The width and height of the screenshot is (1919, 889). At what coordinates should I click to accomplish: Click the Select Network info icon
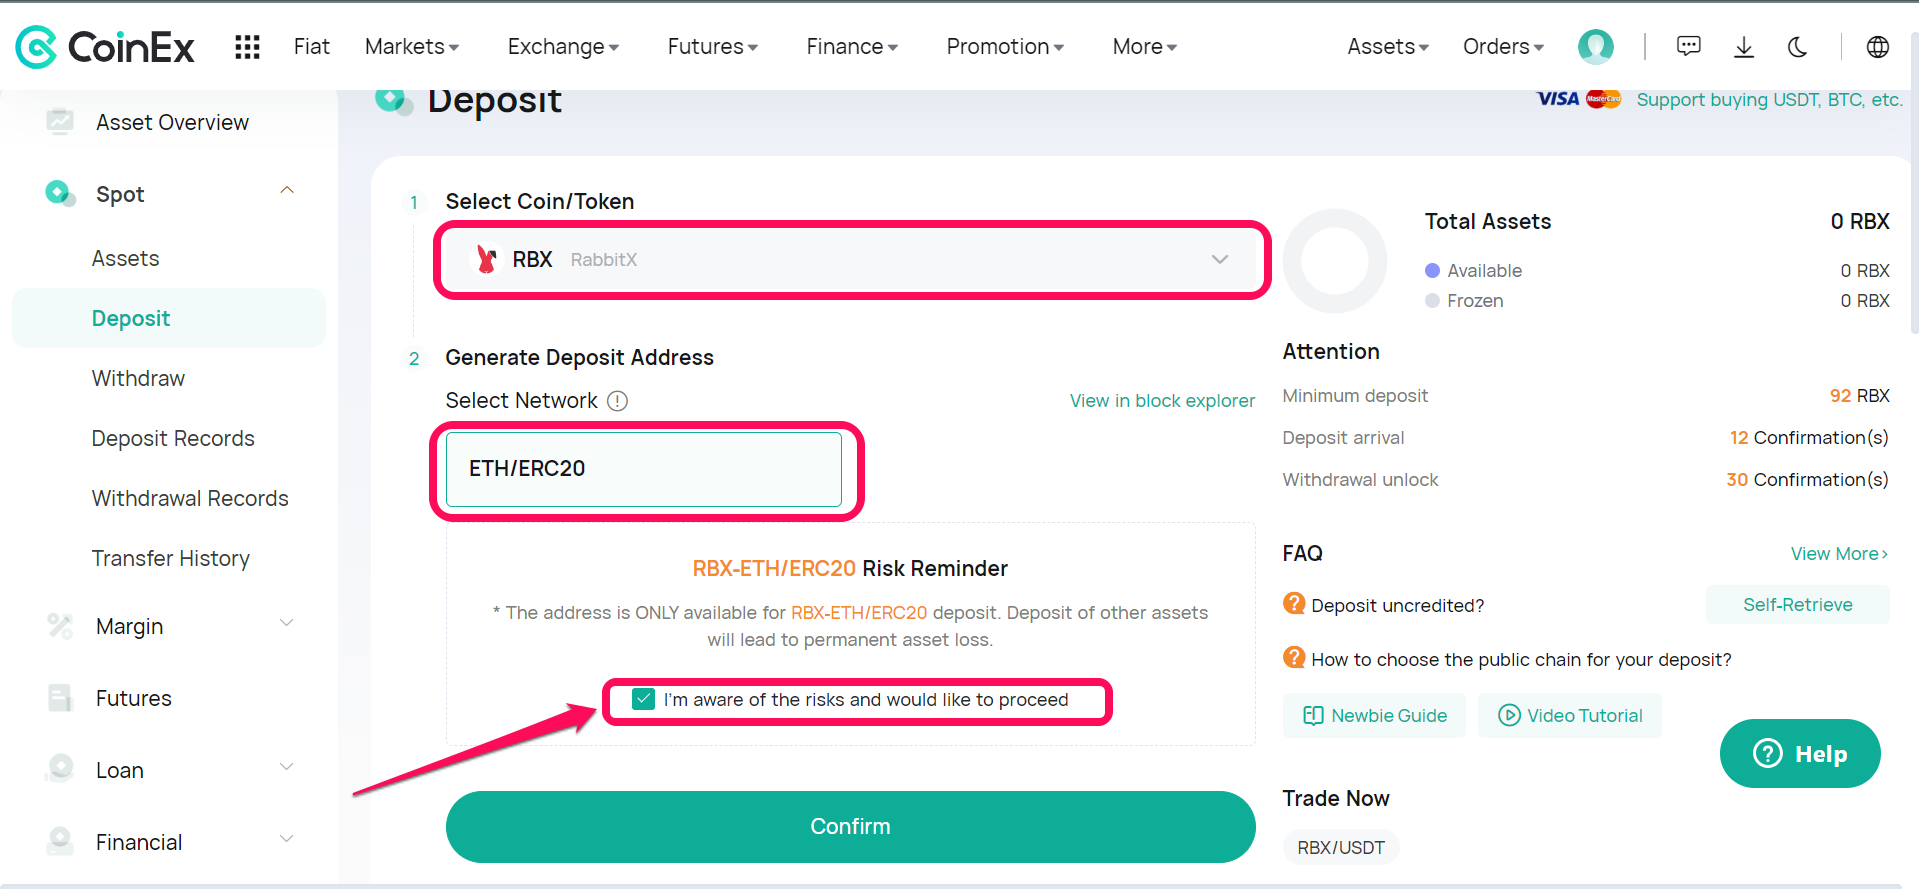tap(618, 401)
